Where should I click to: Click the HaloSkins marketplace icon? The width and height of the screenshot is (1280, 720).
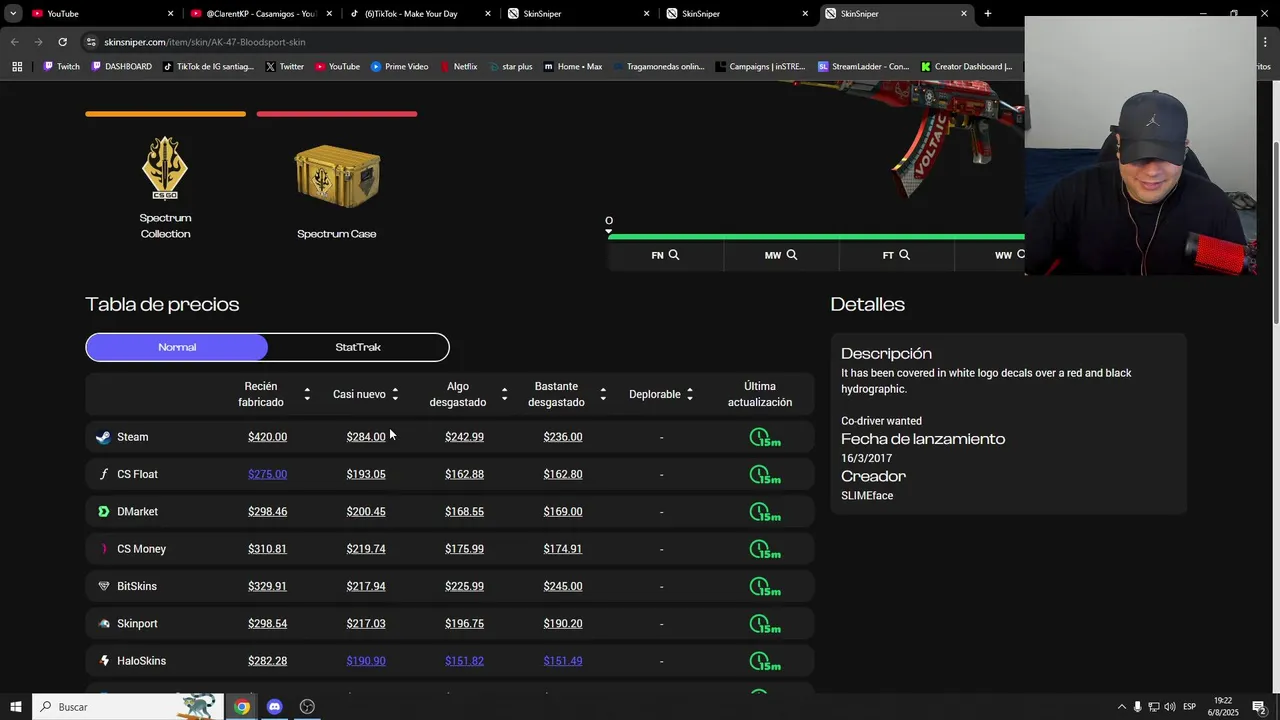[103, 661]
